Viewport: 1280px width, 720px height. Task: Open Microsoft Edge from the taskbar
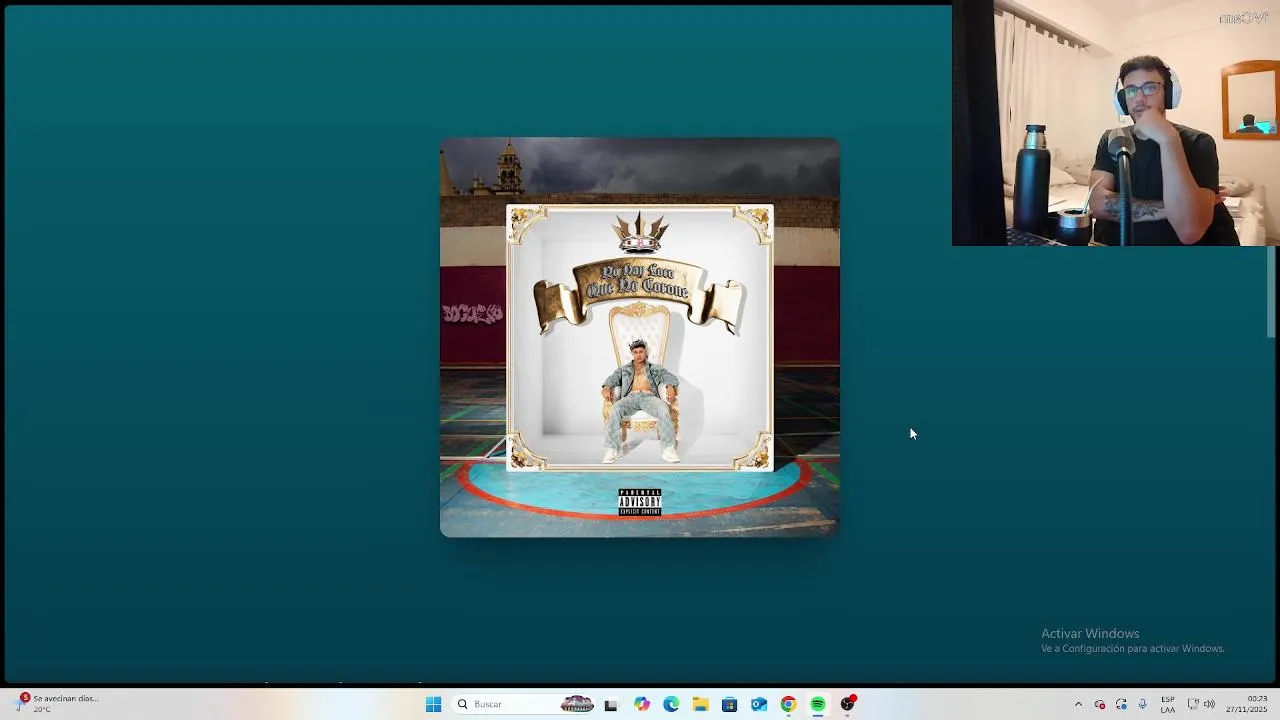(x=671, y=704)
